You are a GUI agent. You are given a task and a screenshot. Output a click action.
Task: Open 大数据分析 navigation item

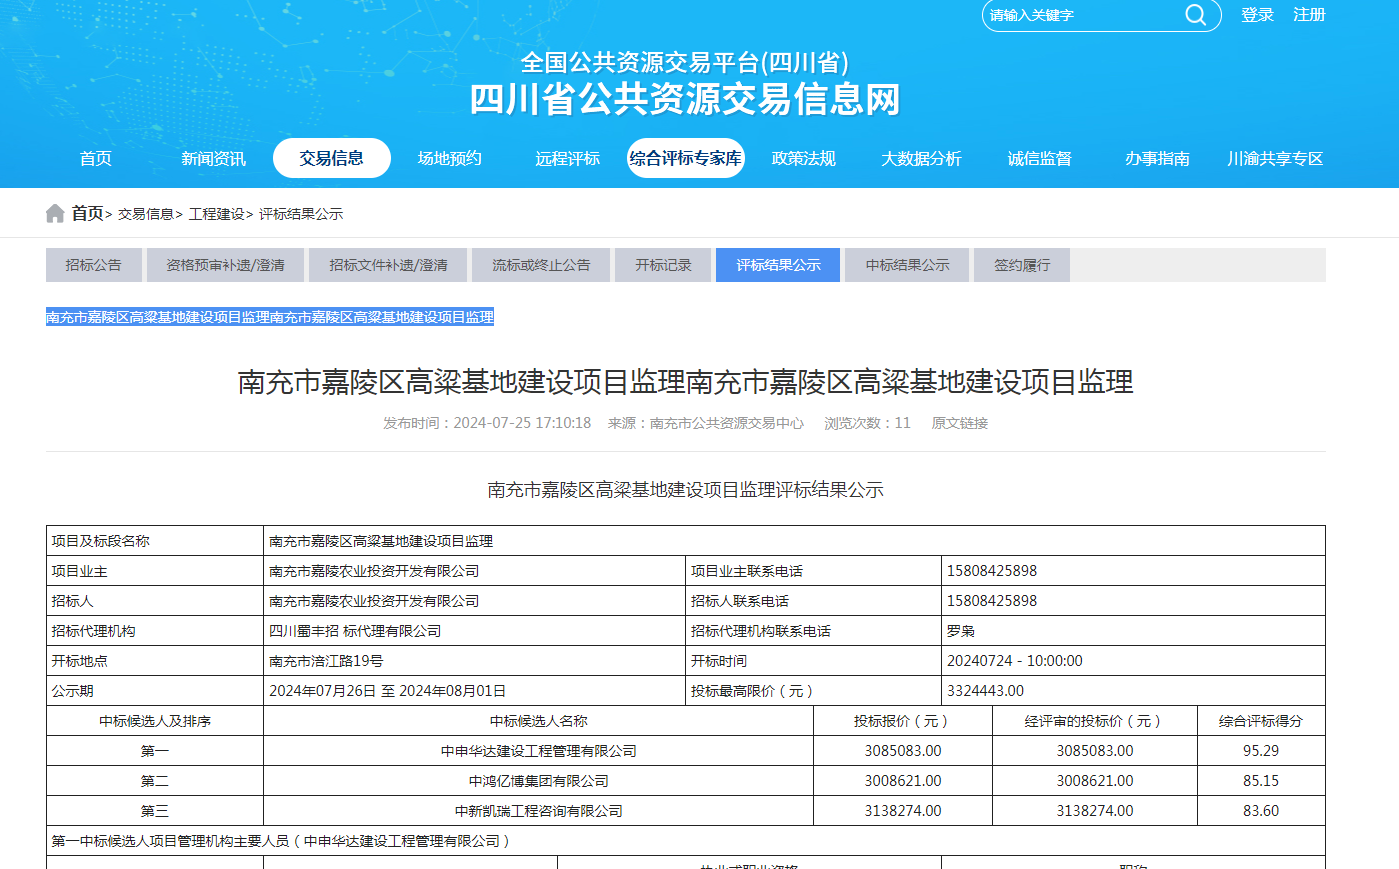[x=922, y=158]
